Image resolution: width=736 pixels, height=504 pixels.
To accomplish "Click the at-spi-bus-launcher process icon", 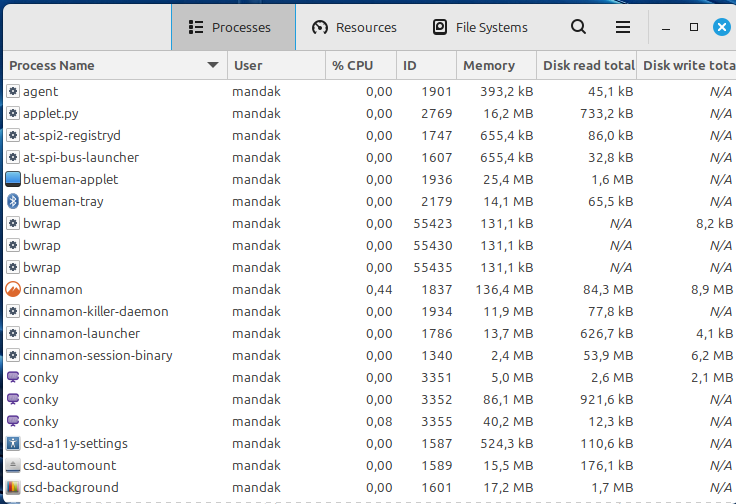I will [x=13, y=157].
